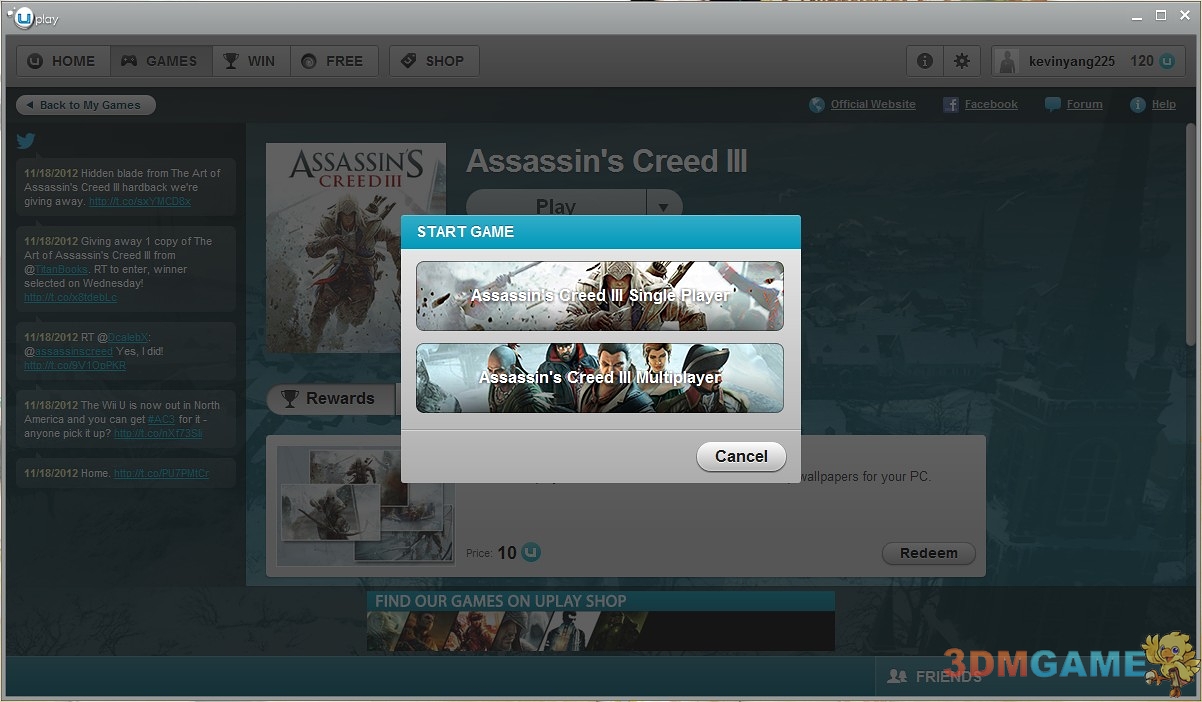The width and height of the screenshot is (1202, 702).
Task: Click the Redeem button
Action: coord(929,553)
